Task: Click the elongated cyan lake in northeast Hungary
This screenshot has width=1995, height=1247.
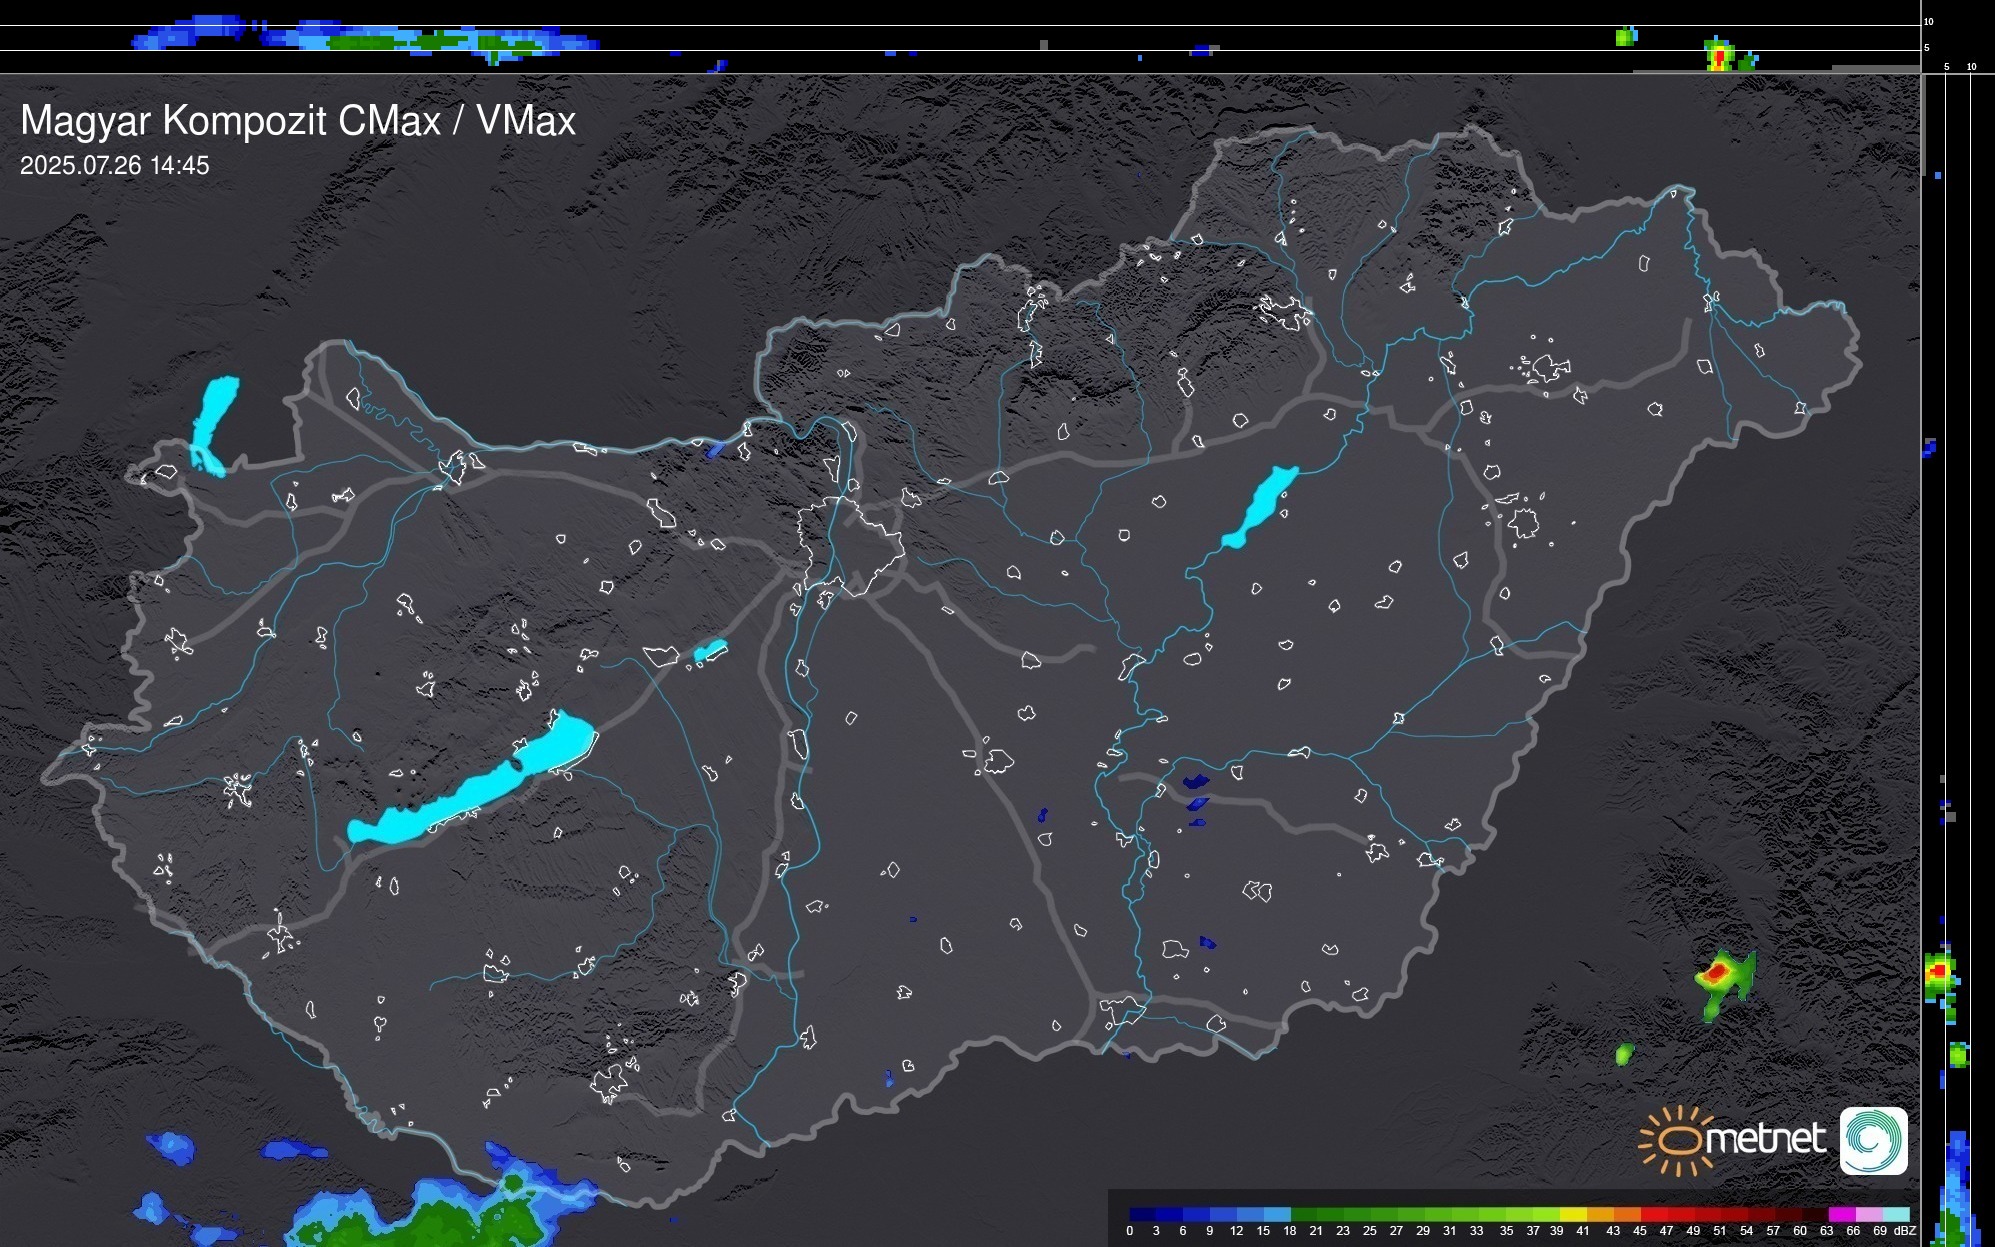Action: (1260, 506)
